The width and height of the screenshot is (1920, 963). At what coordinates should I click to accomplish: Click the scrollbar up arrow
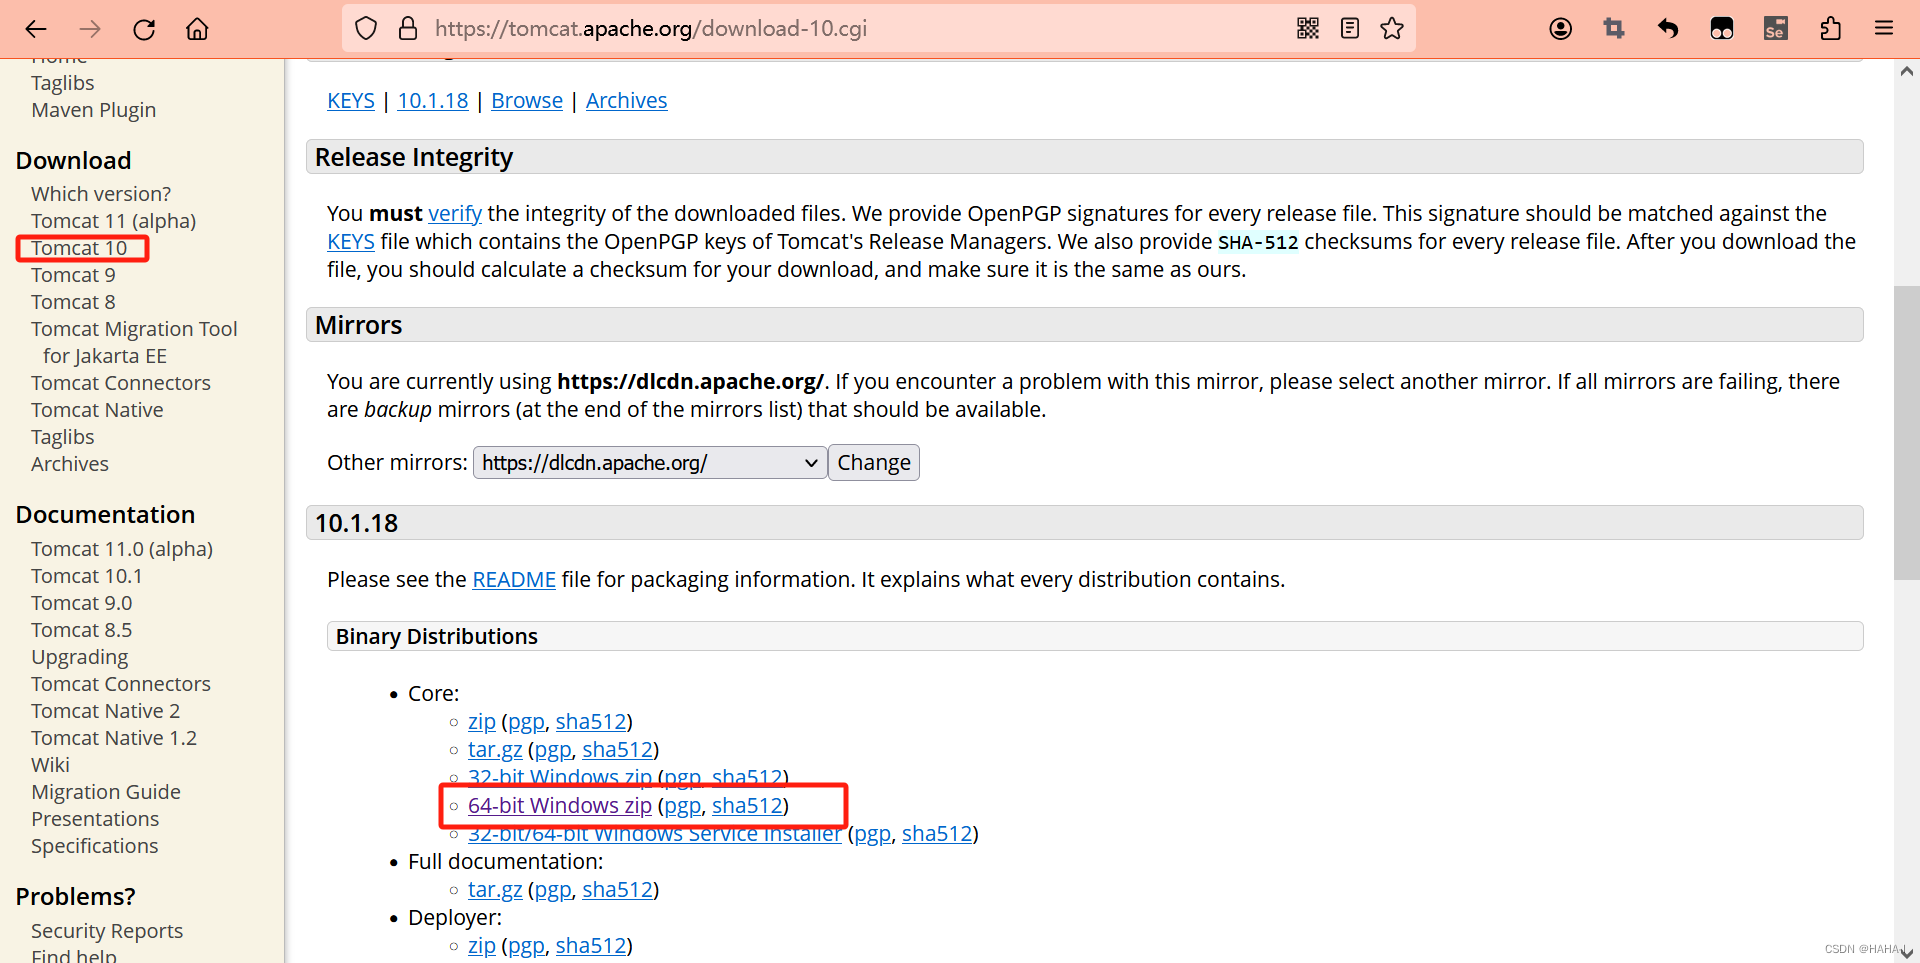pyautogui.click(x=1907, y=71)
